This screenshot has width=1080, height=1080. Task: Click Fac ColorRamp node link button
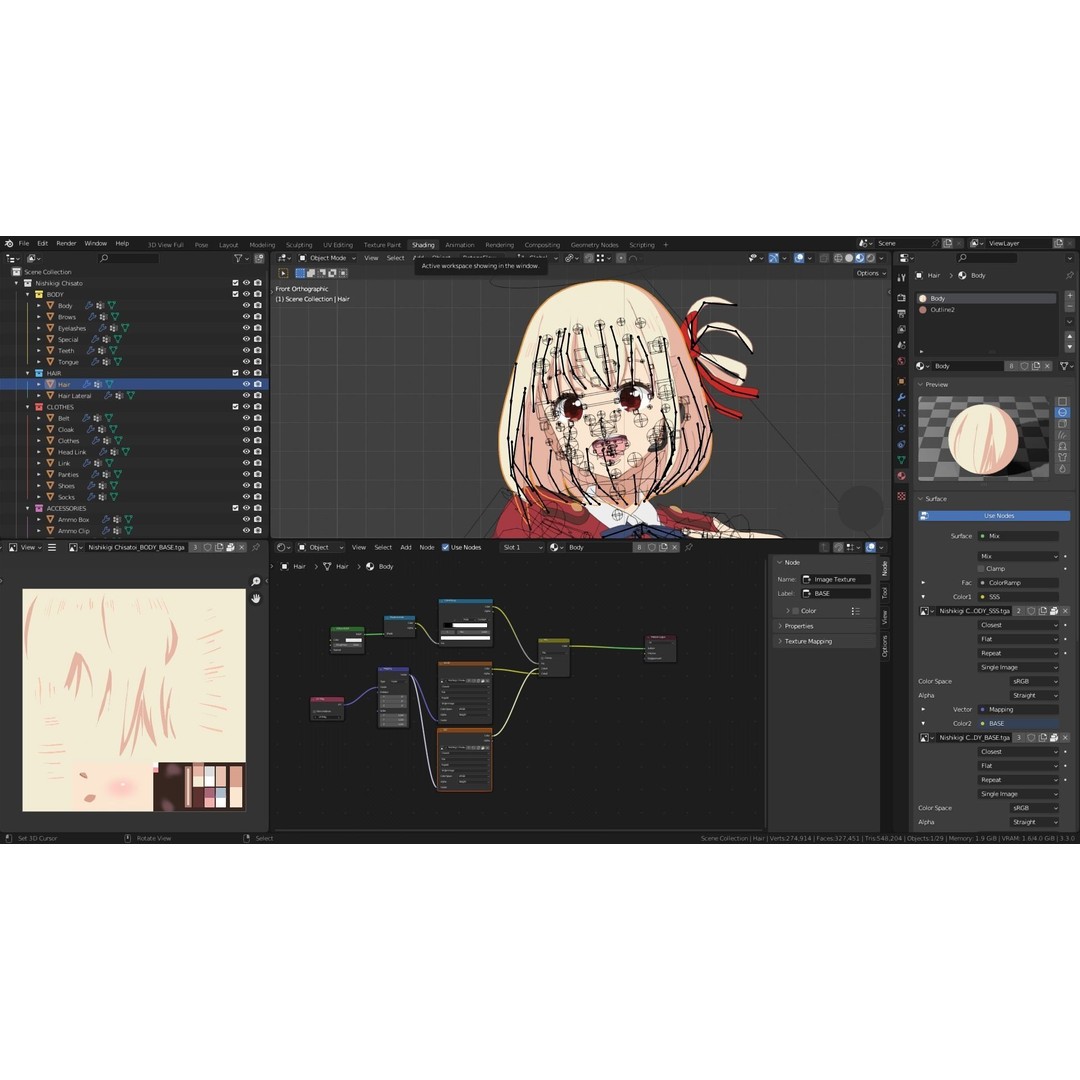click(1018, 583)
